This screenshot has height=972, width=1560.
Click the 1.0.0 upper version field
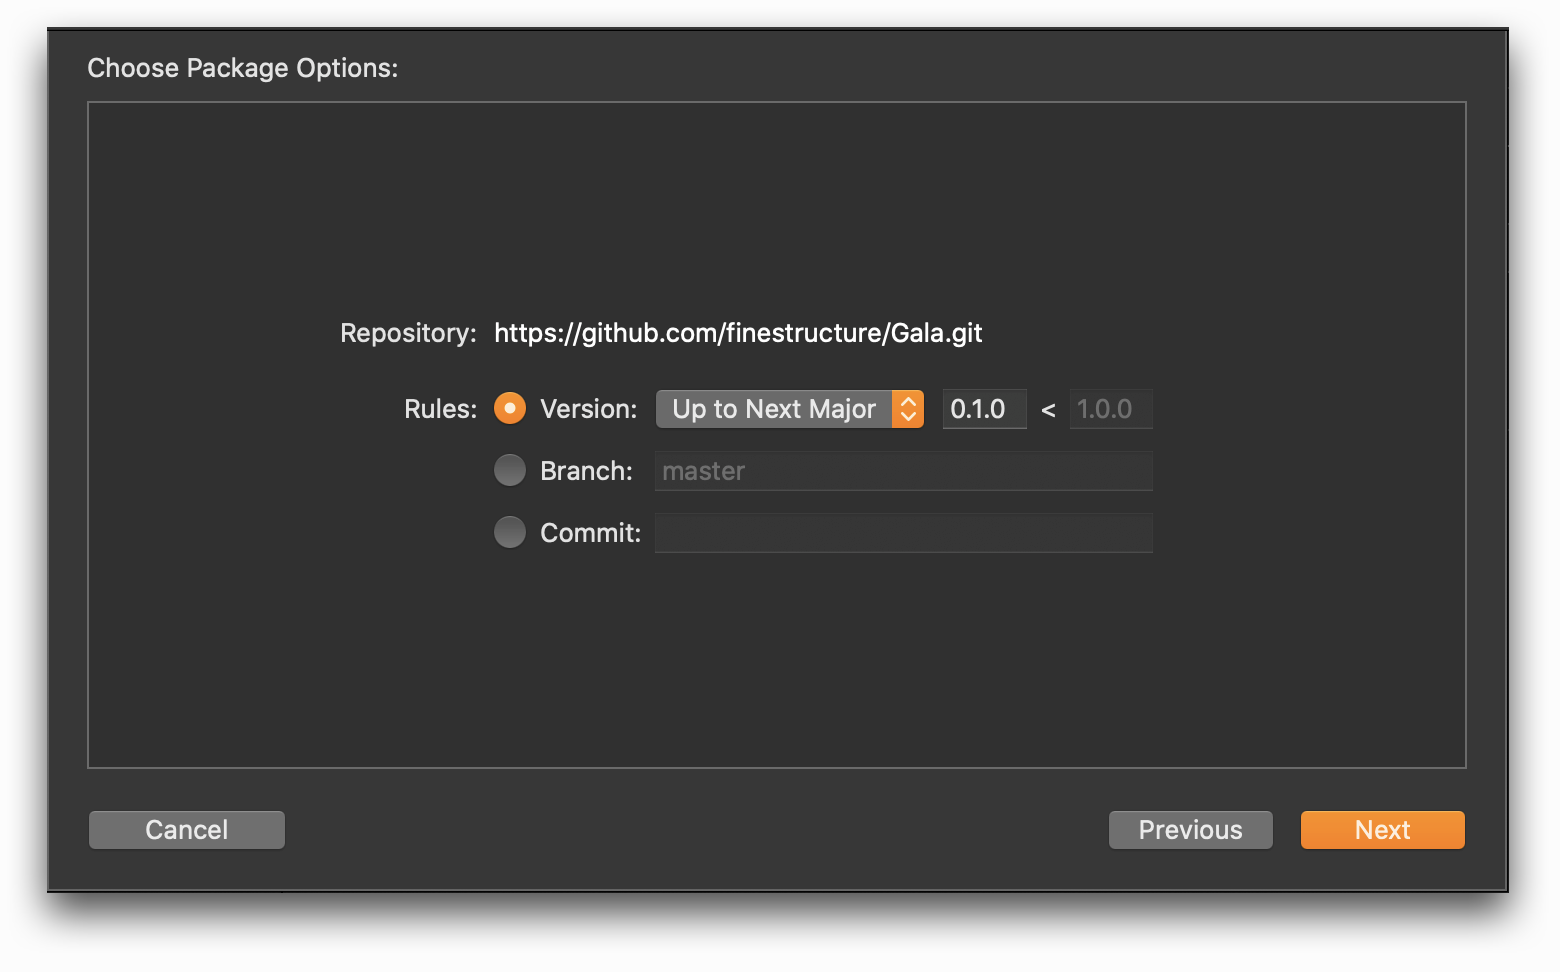tap(1110, 409)
